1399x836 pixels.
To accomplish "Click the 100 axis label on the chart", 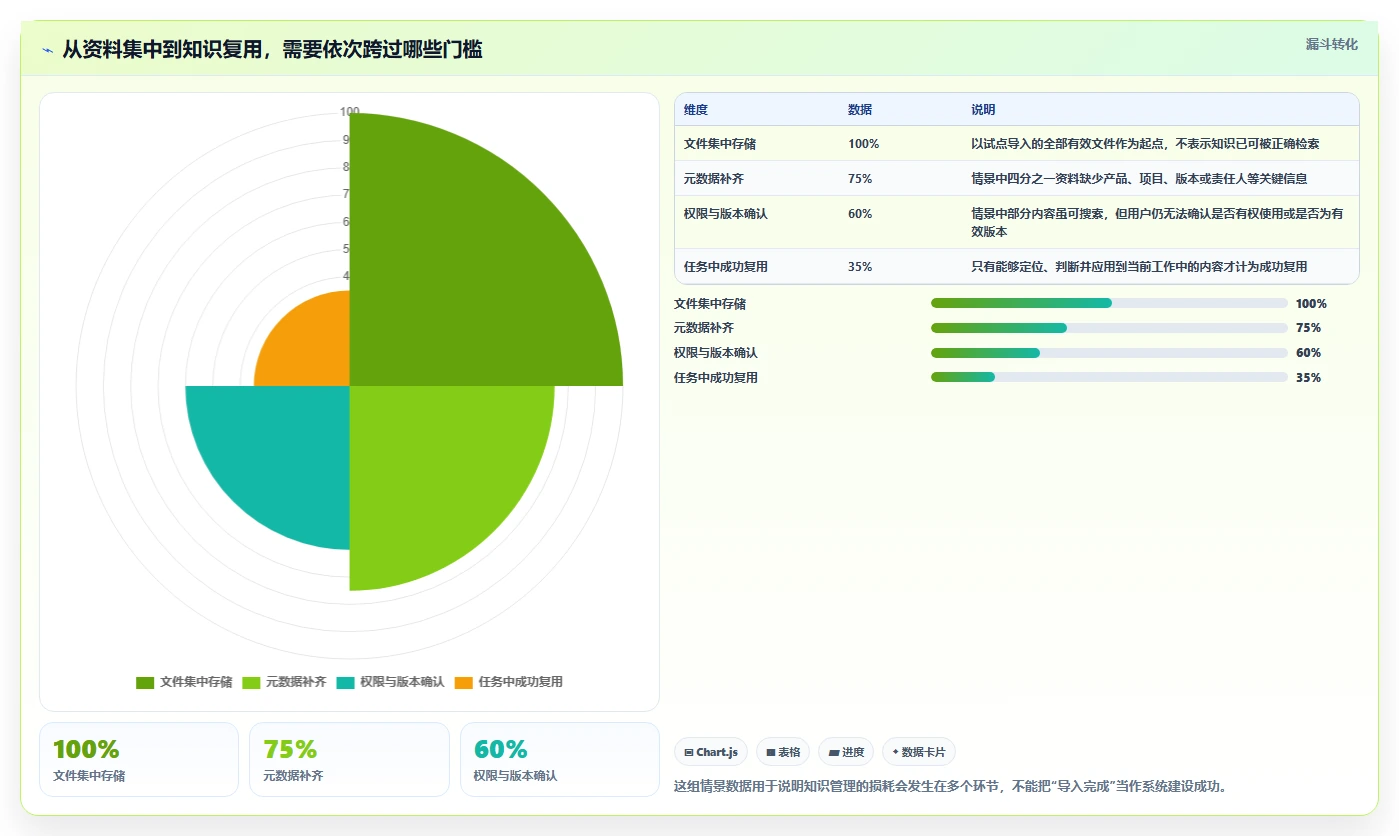I will click(349, 112).
